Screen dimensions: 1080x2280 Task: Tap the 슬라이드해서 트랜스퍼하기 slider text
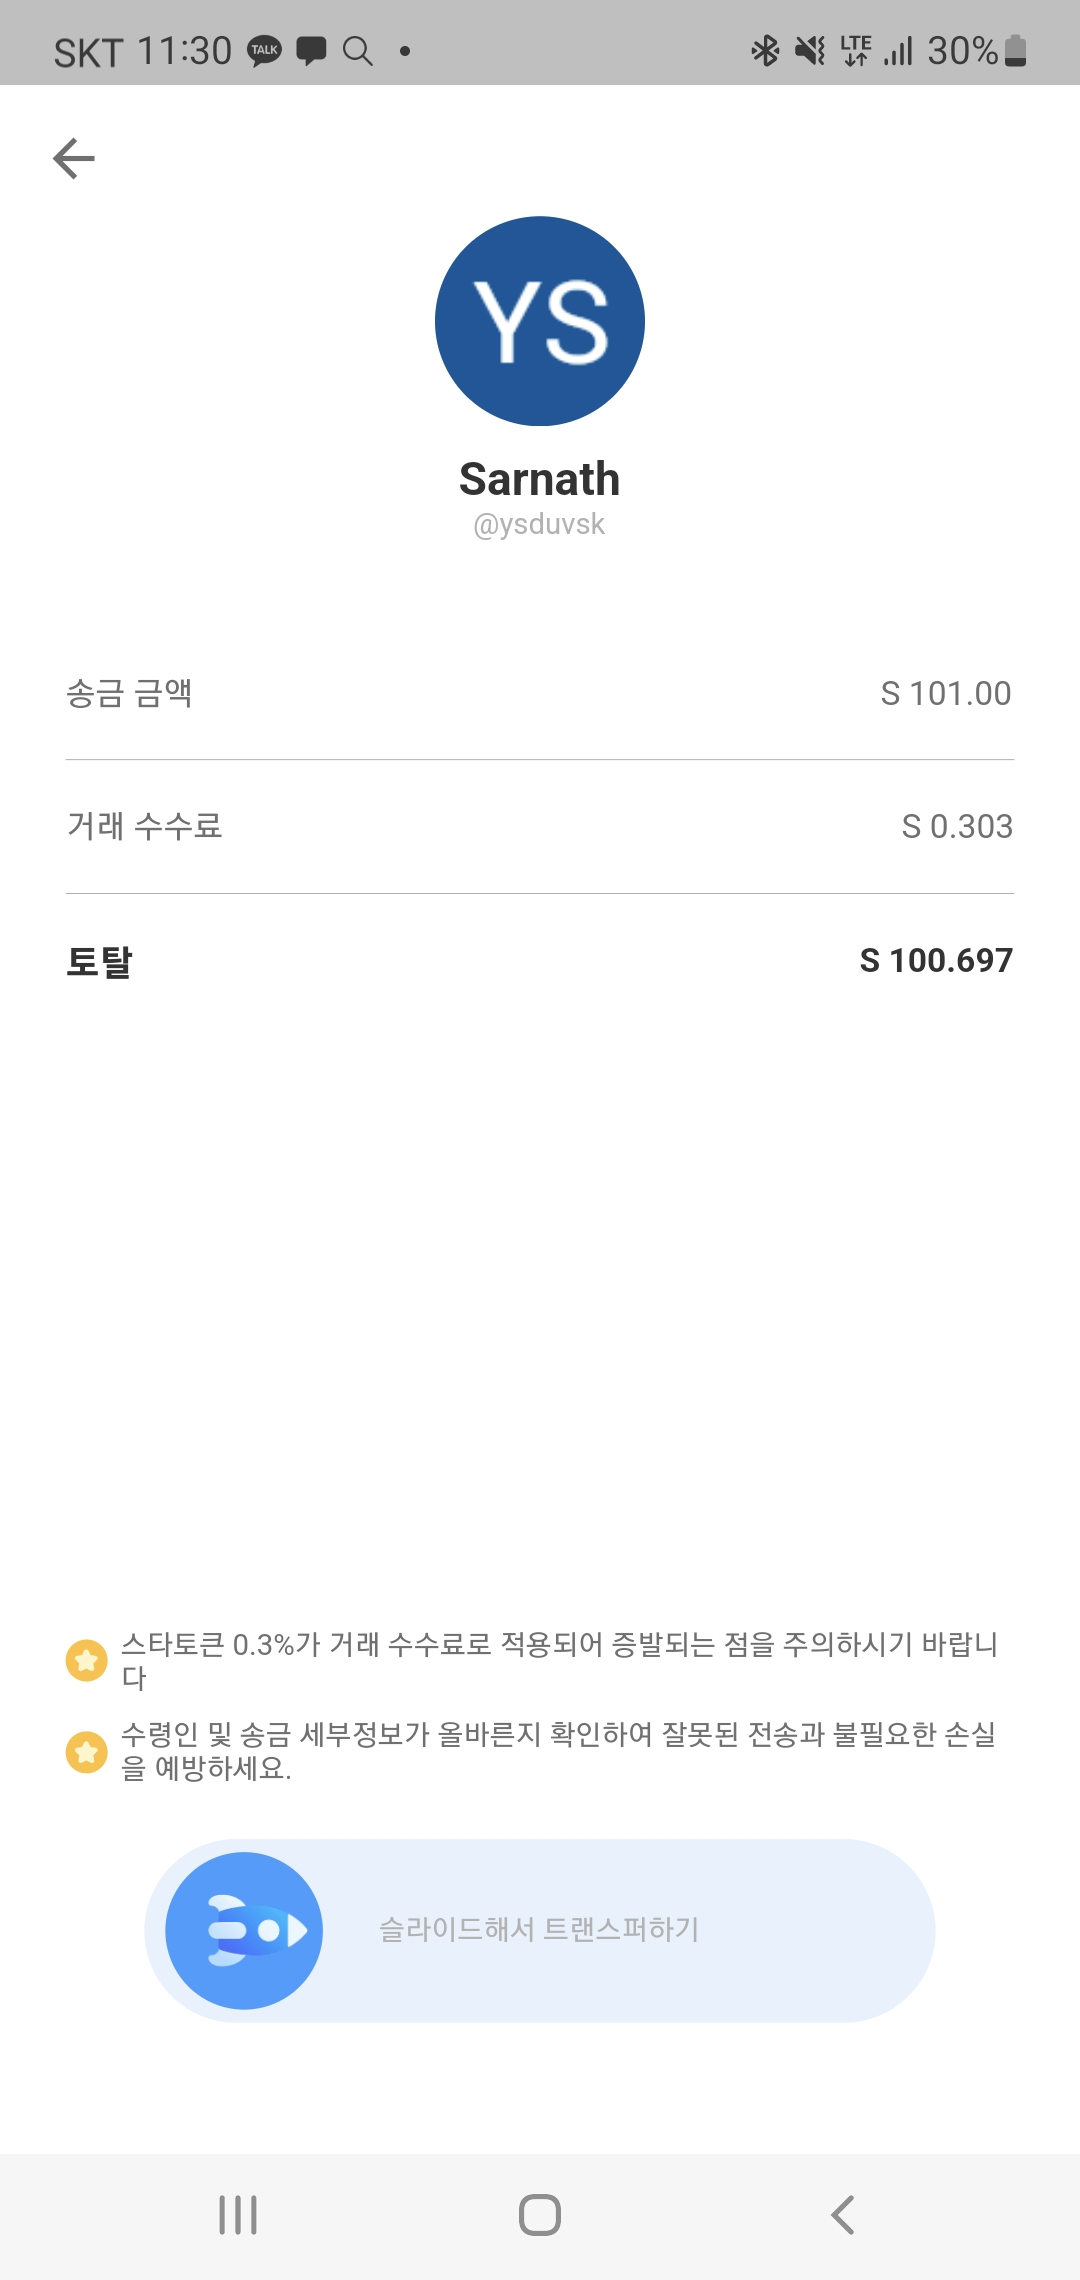tap(539, 1929)
